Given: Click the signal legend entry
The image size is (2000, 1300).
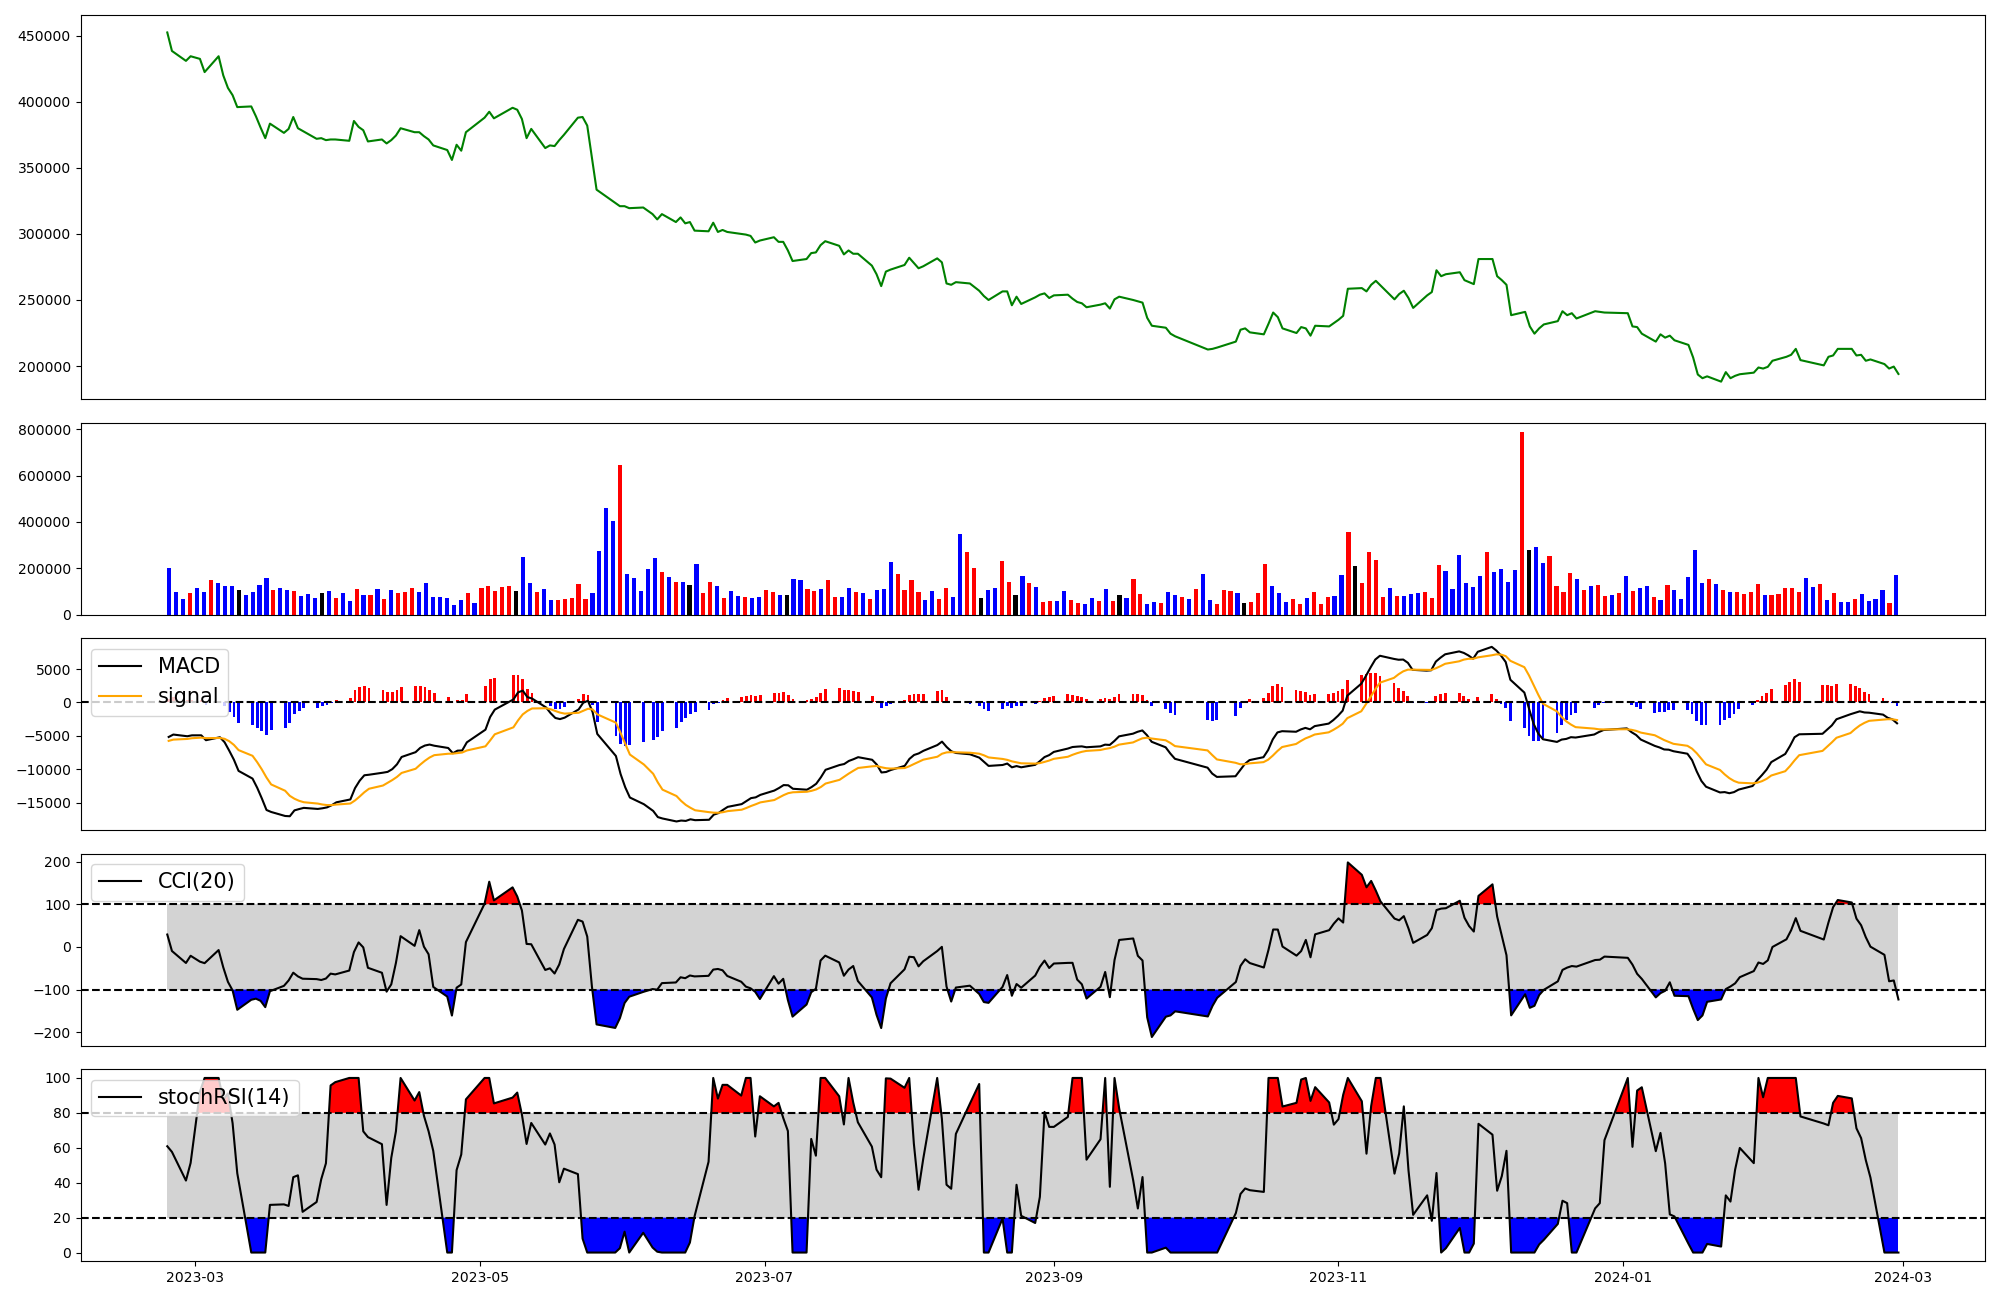Looking at the screenshot, I should [x=188, y=696].
